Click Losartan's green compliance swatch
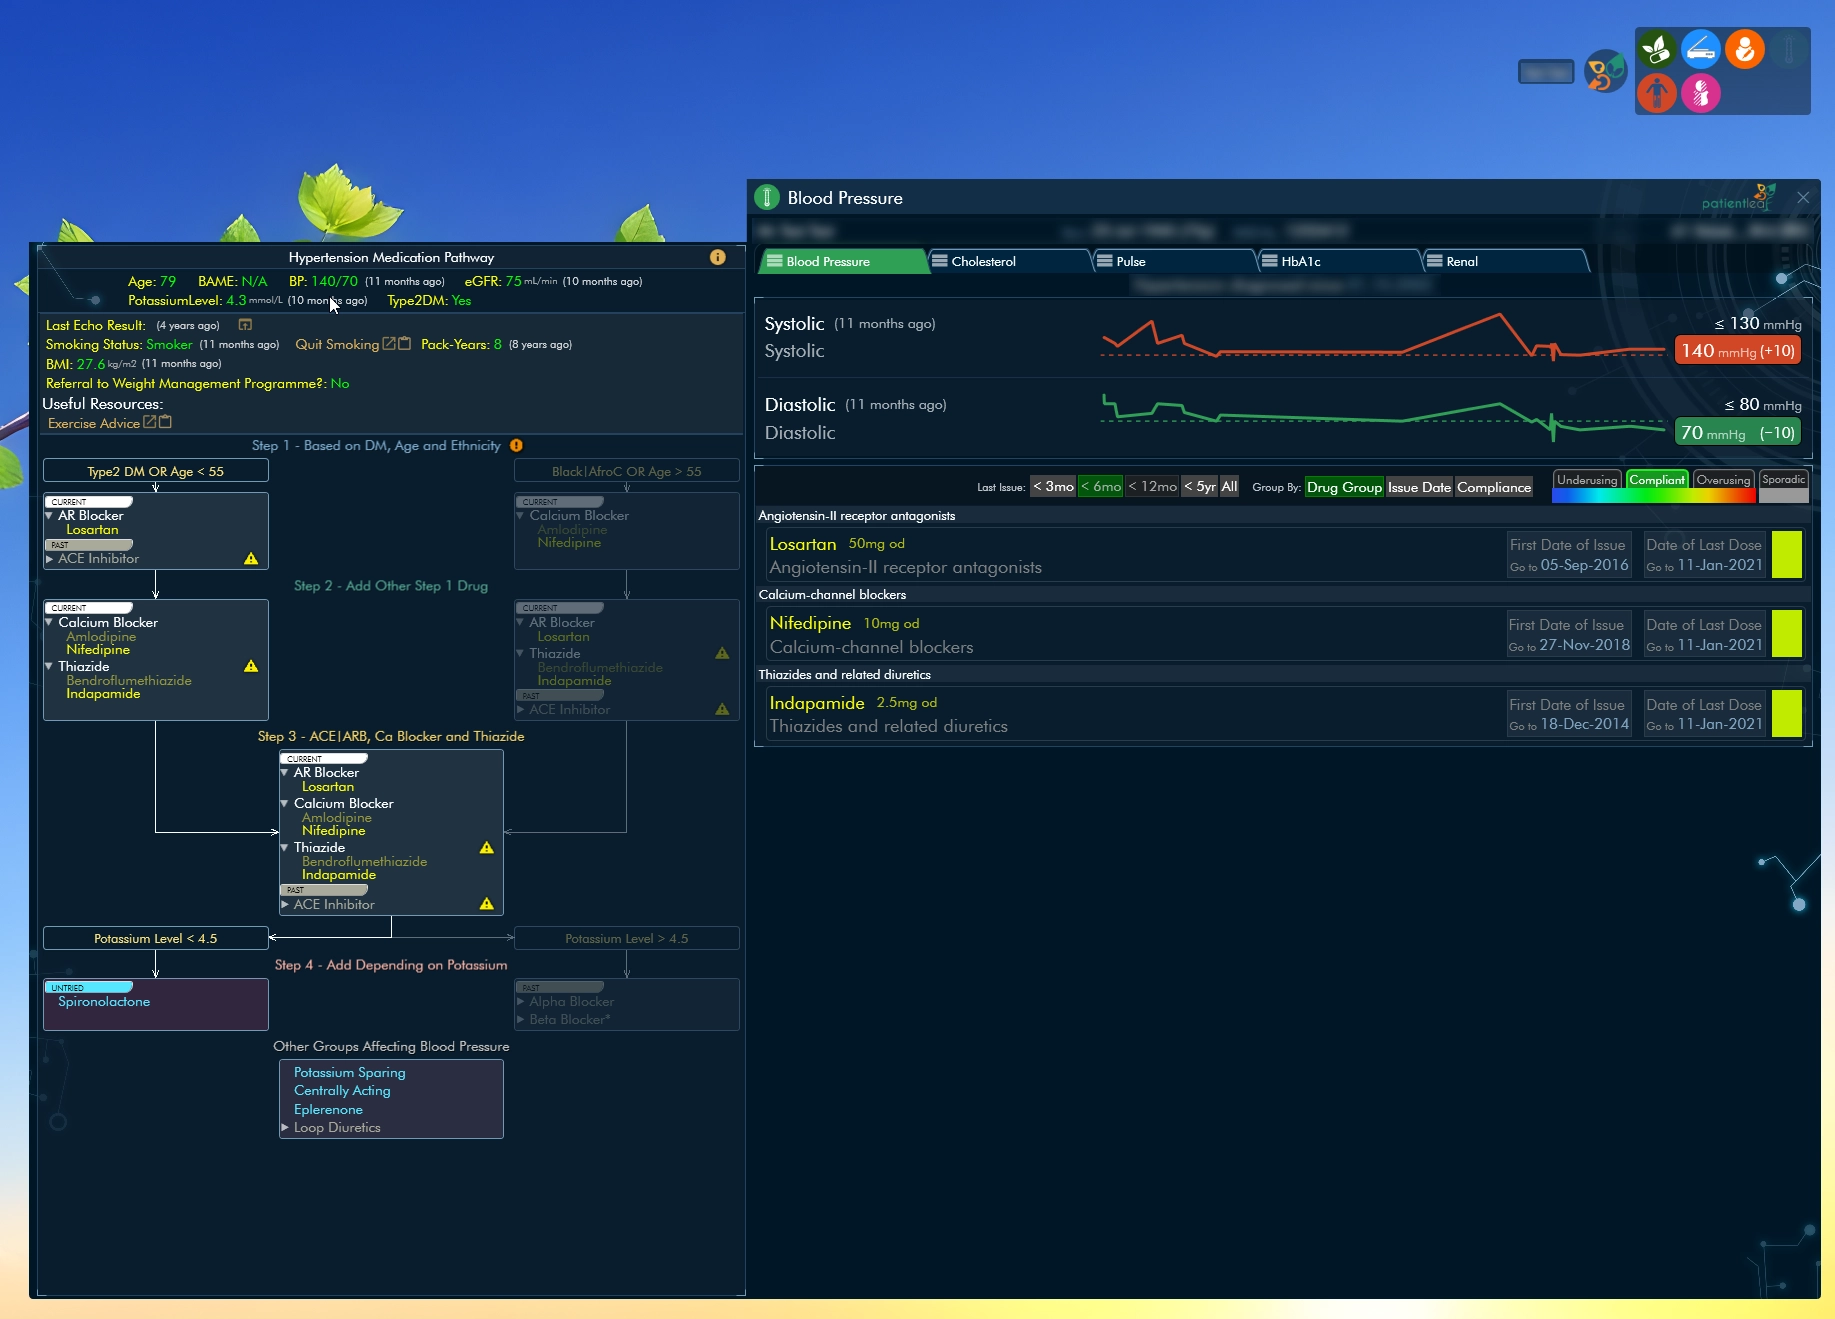The height and width of the screenshot is (1319, 1835). point(1786,555)
